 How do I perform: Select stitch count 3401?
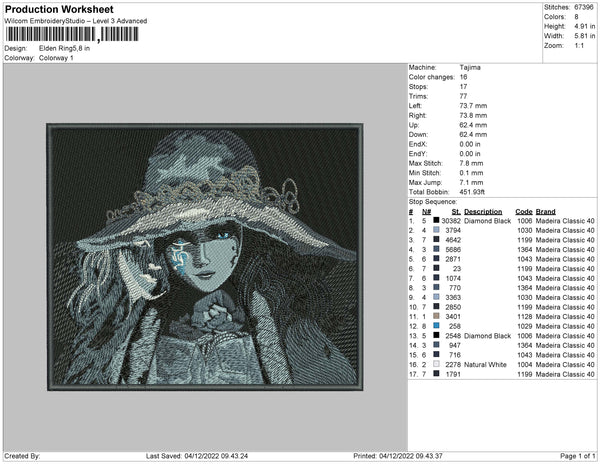tap(453, 316)
